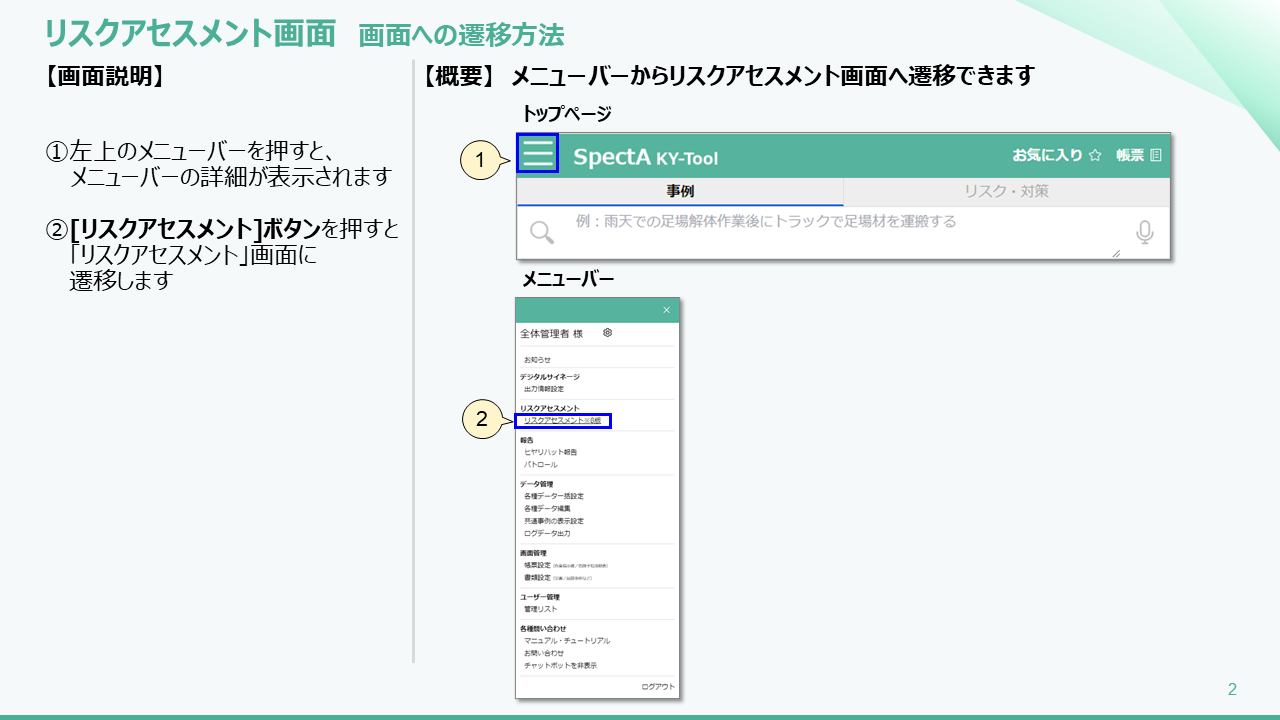The height and width of the screenshot is (720, 1280).
Task: Switch to the リスク・対策 tab
Action: (x=1006, y=191)
